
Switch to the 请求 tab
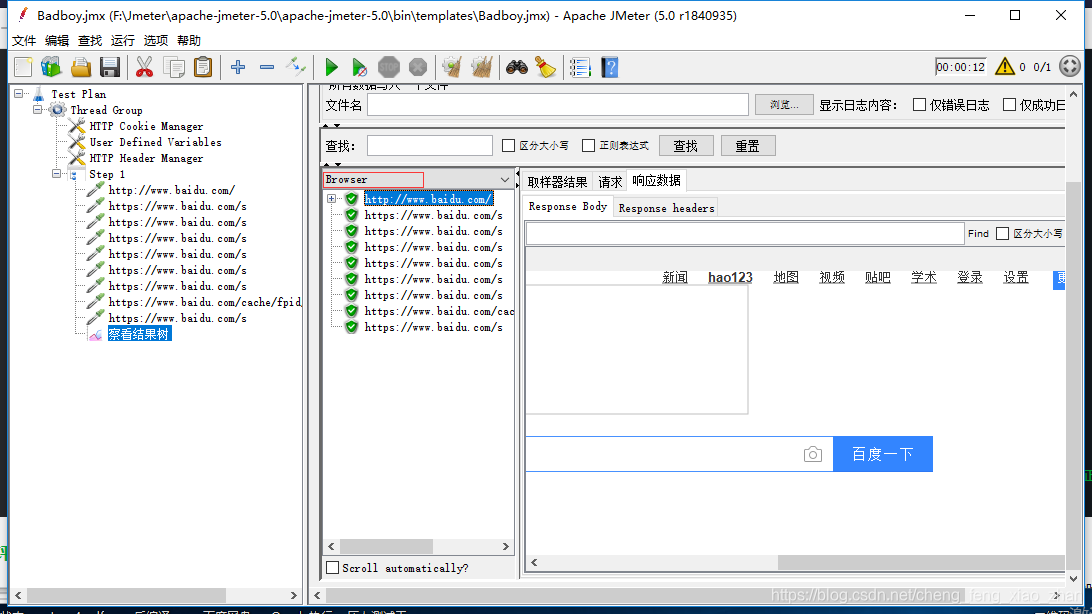[610, 182]
